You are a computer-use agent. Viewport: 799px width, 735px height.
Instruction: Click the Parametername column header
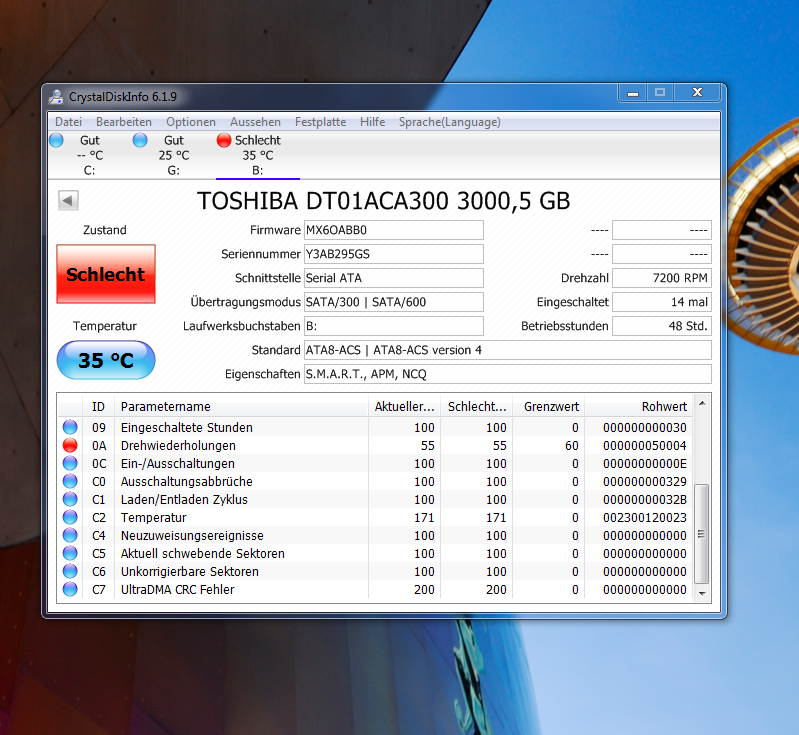[x=242, y=406]
